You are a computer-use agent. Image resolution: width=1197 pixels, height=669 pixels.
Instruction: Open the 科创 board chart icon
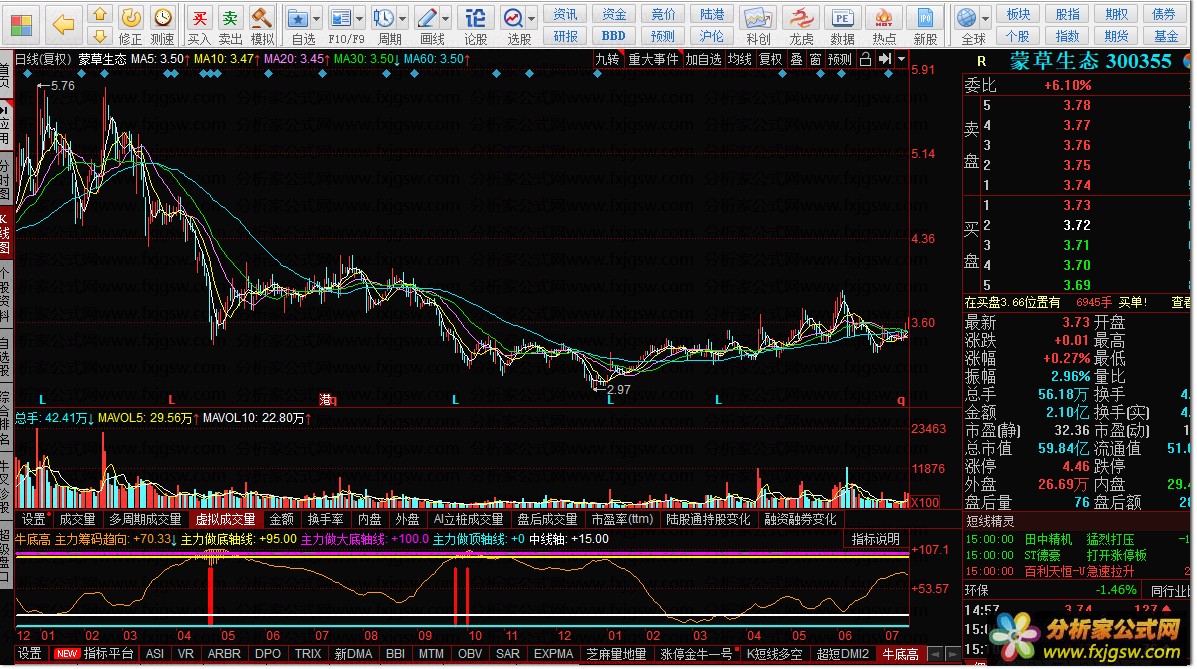758,25
